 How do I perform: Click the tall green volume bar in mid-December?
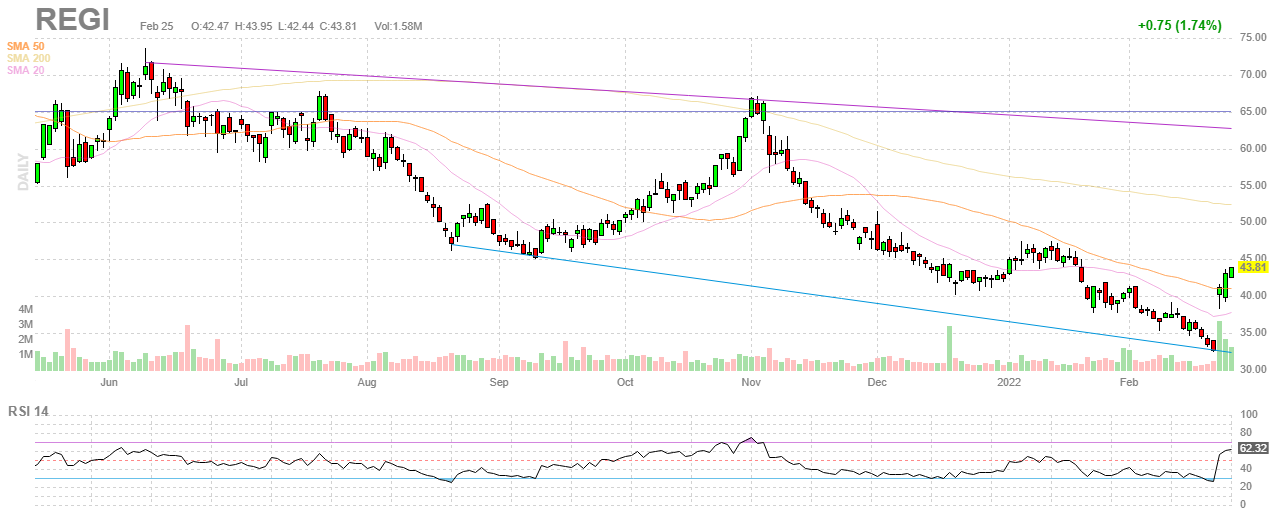[949, 349]
